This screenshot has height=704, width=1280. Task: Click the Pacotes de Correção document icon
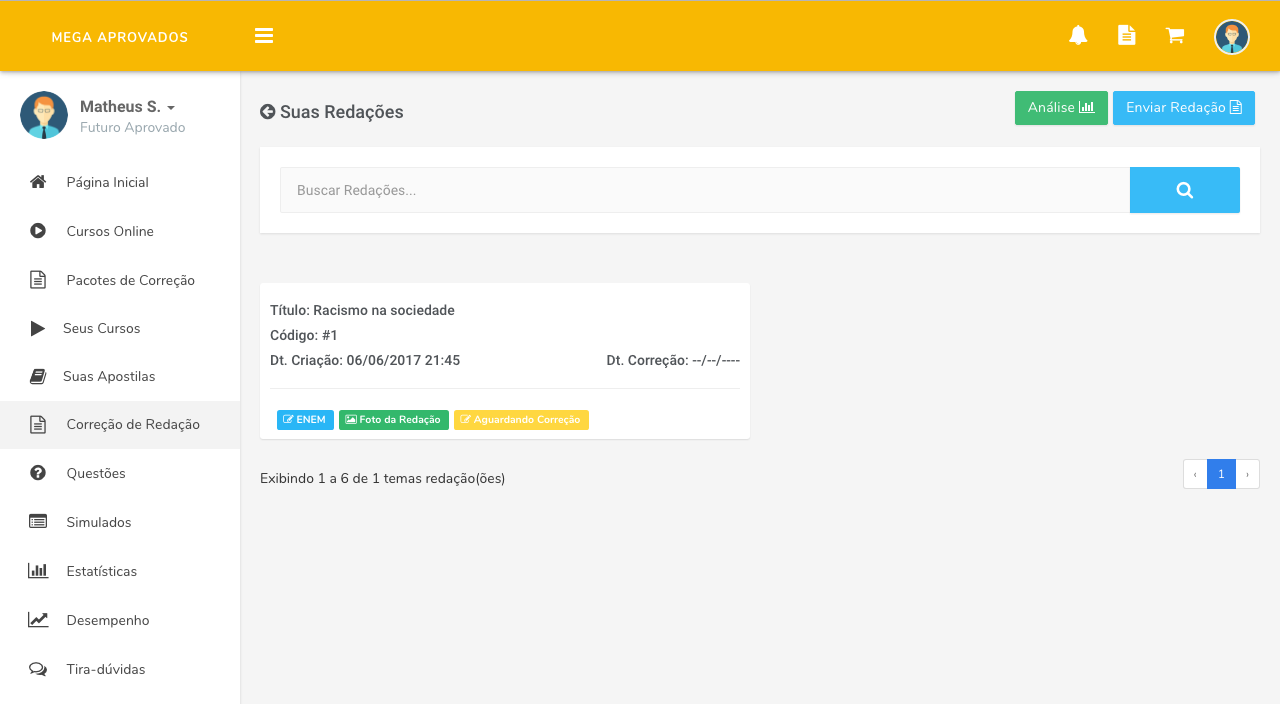(x=38, y=280)
